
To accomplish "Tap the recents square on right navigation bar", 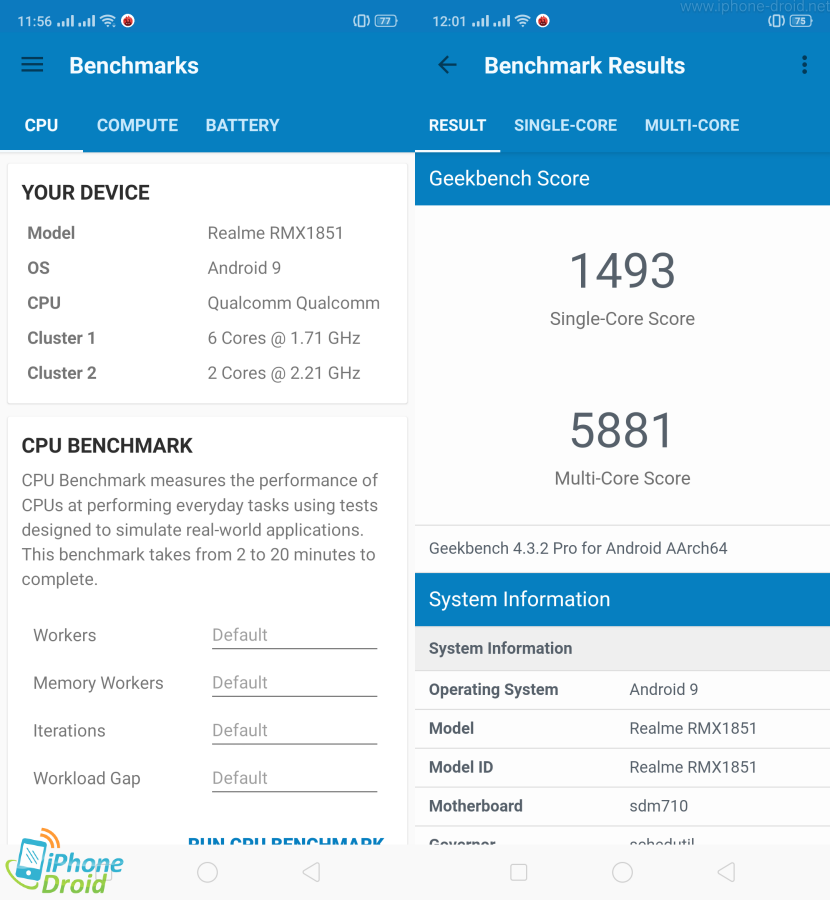I will [x=518, y=872].
